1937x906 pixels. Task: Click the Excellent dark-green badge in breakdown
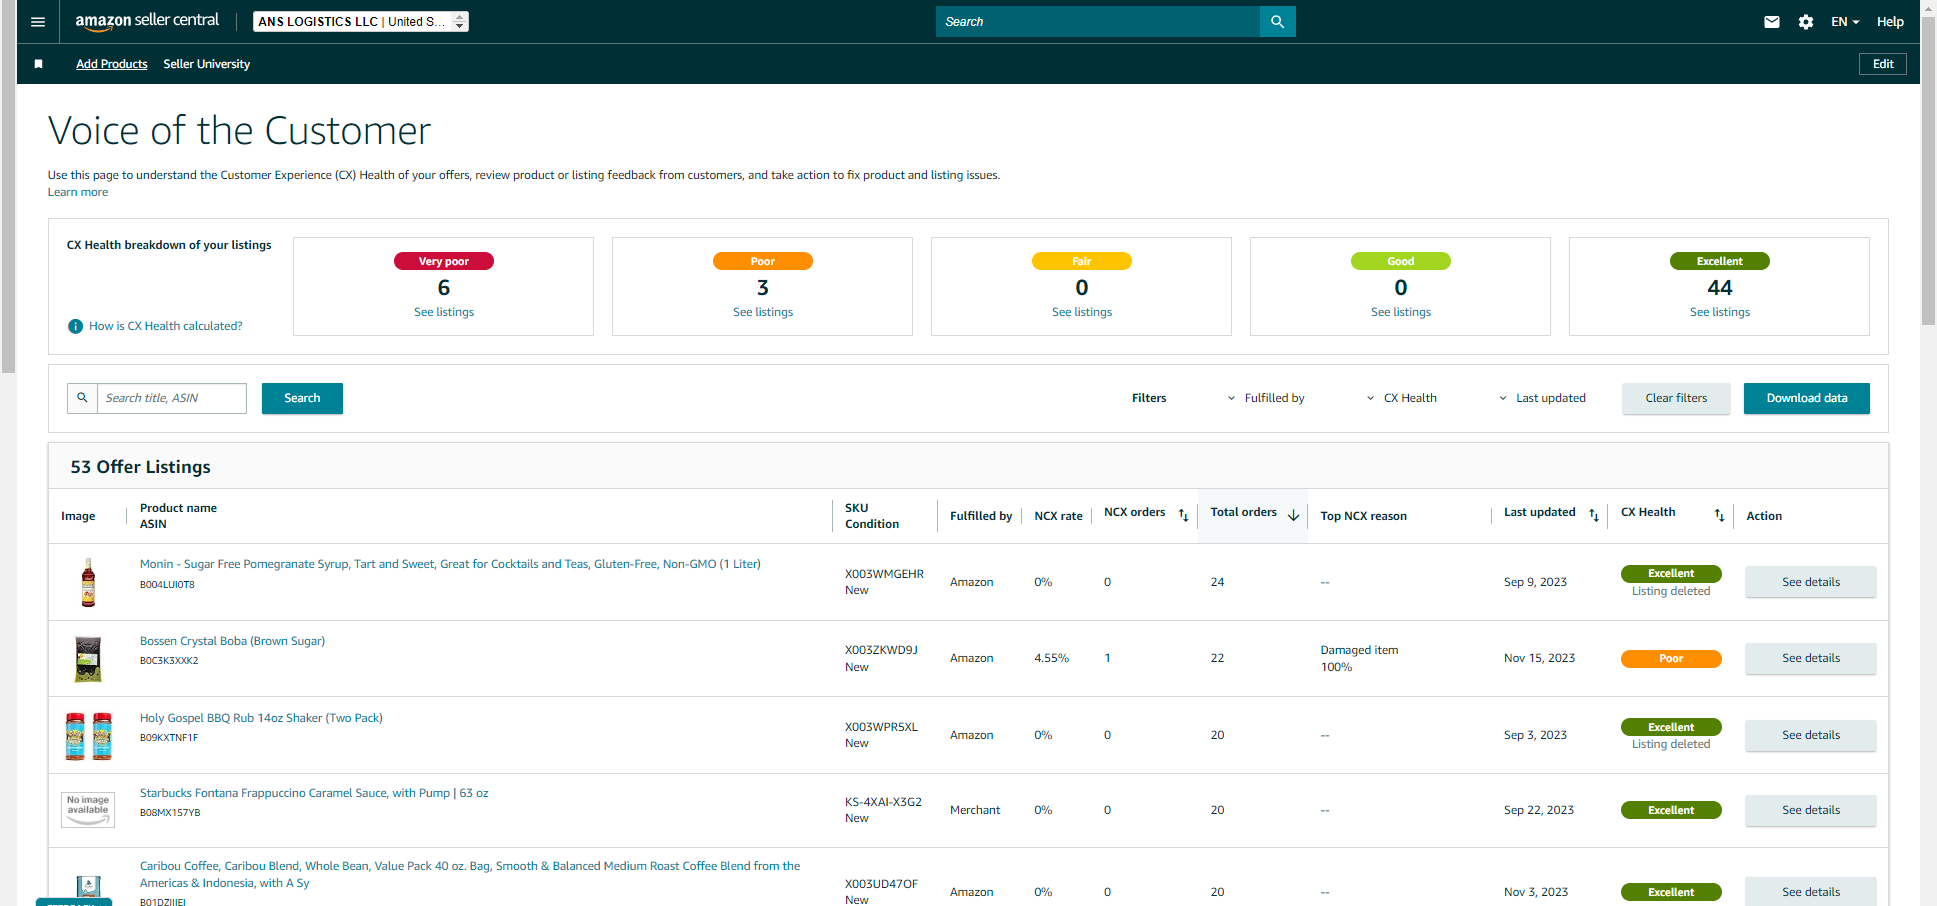1720,261
